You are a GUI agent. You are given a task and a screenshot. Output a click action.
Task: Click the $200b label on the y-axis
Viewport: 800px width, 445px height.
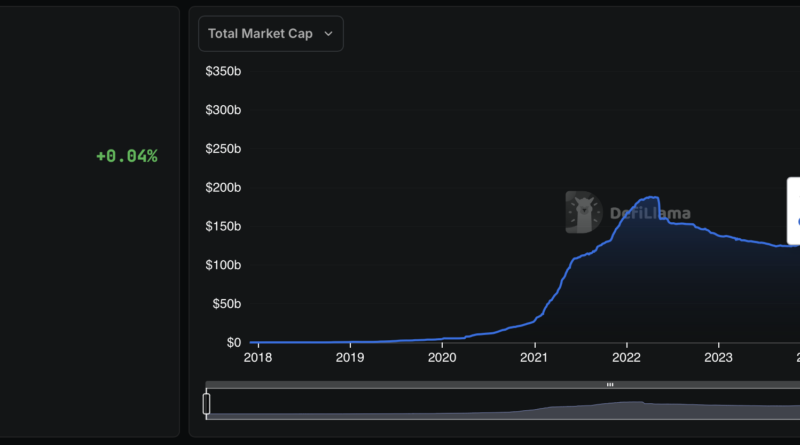[223, 188]
